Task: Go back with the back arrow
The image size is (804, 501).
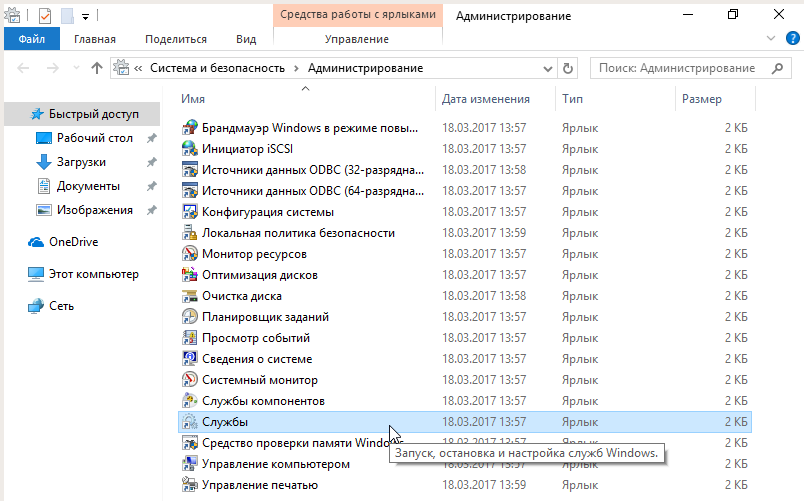Action: tap(23, 68)
